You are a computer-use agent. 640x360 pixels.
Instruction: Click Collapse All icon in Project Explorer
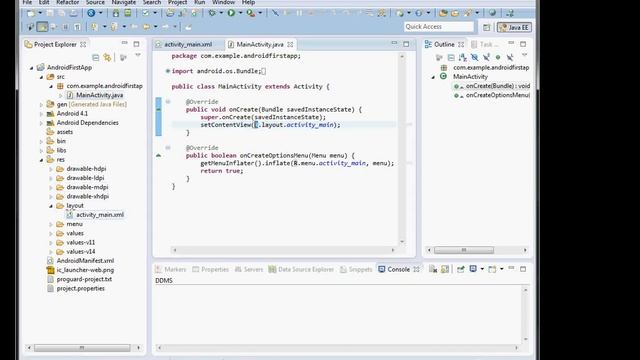96,58
